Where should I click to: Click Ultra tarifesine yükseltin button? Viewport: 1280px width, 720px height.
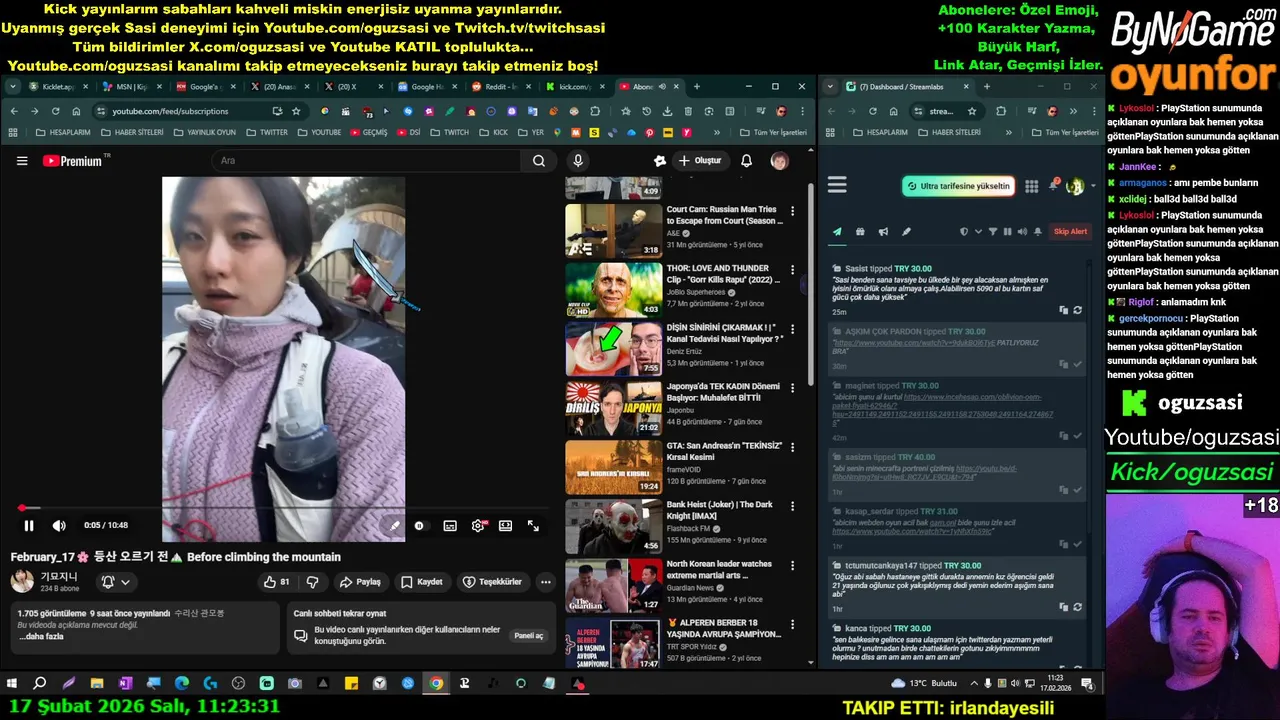pyautogui.click(x=958, y=186)
